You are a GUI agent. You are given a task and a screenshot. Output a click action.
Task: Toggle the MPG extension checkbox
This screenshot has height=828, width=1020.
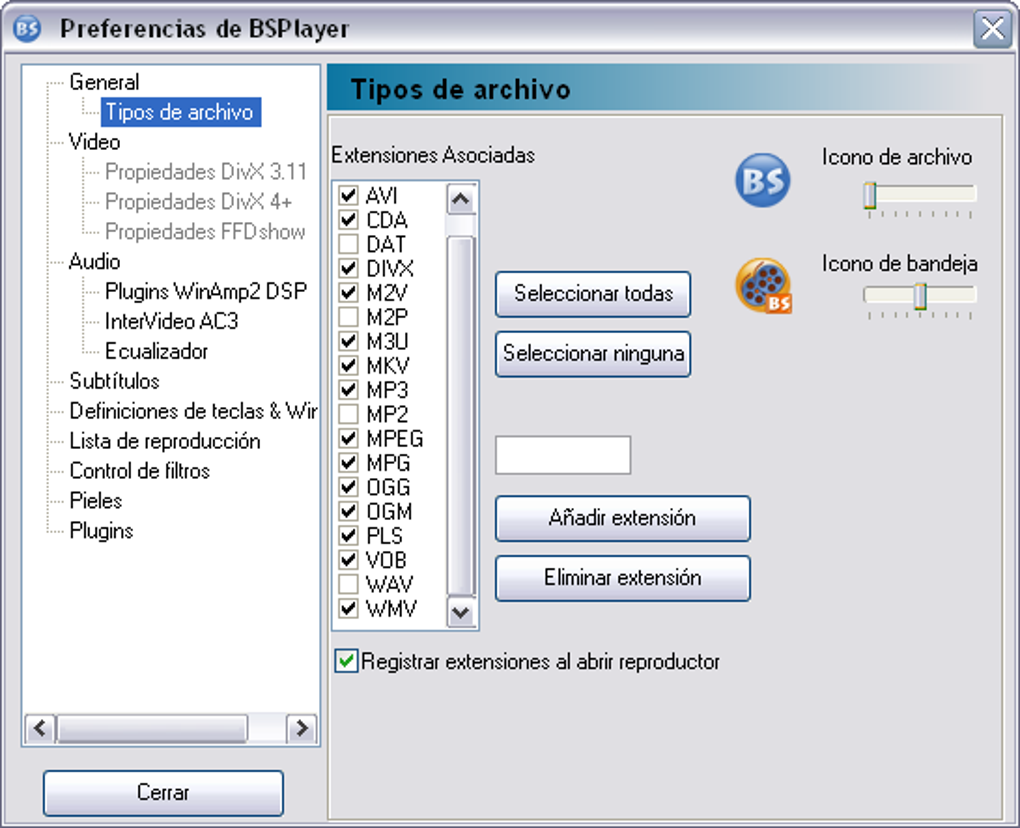(348, 462)
